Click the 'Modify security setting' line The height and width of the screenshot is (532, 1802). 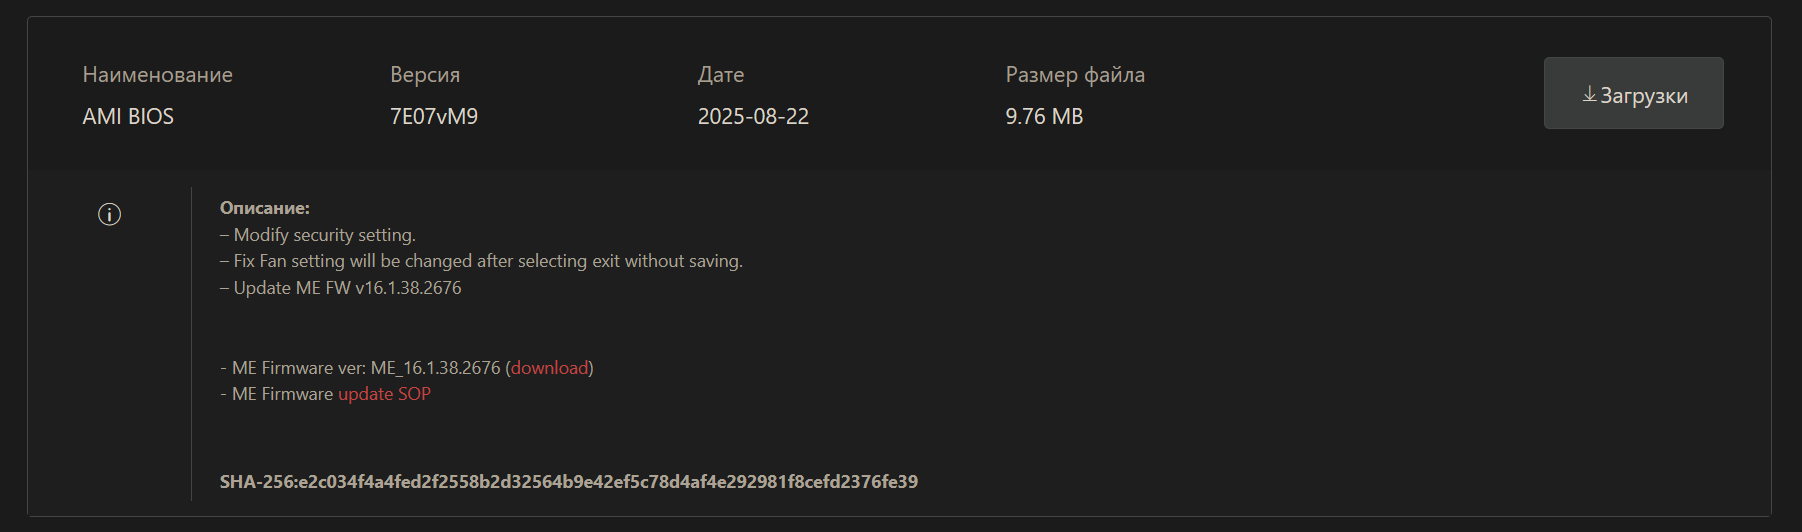[x=324, y=235]
